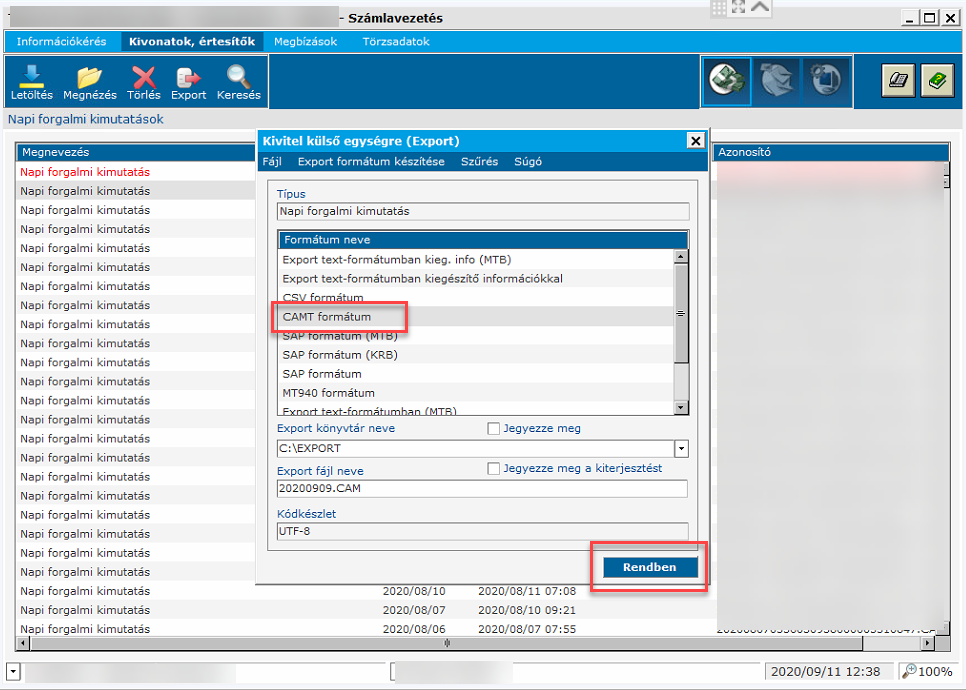Click the expand arrows icon at top
This screenshot has height=690, width=966.
(x=738, y=7)
